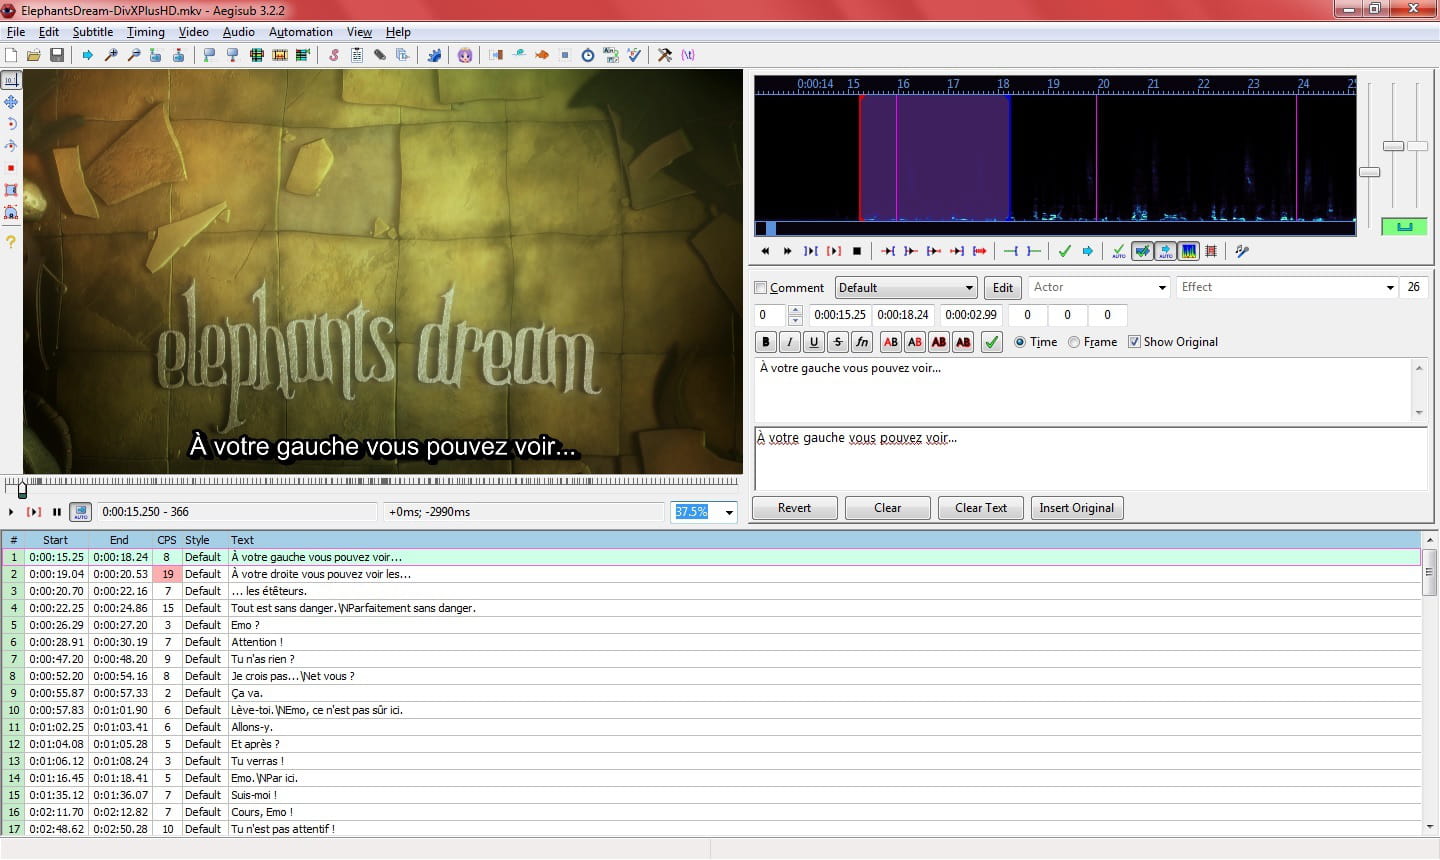Open the Automation Manager anime face icon

pos(465,55)
